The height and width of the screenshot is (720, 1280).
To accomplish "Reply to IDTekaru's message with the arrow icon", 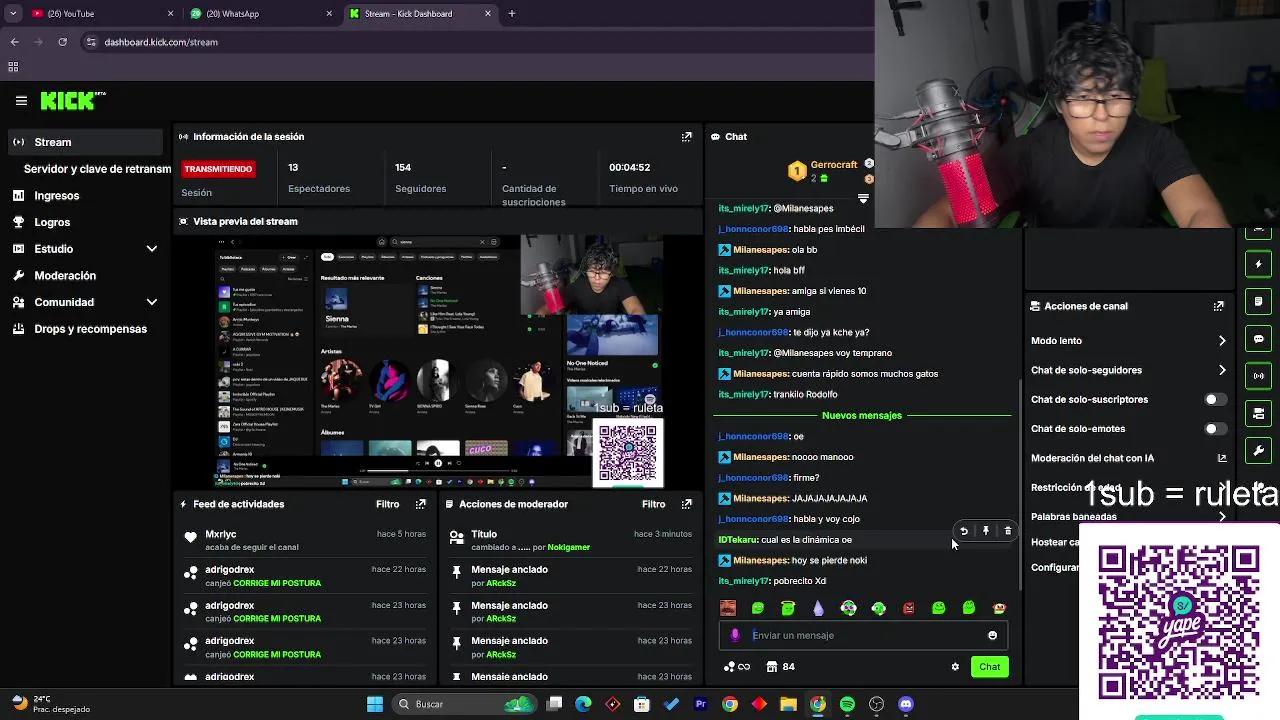I will coord(964,531).
